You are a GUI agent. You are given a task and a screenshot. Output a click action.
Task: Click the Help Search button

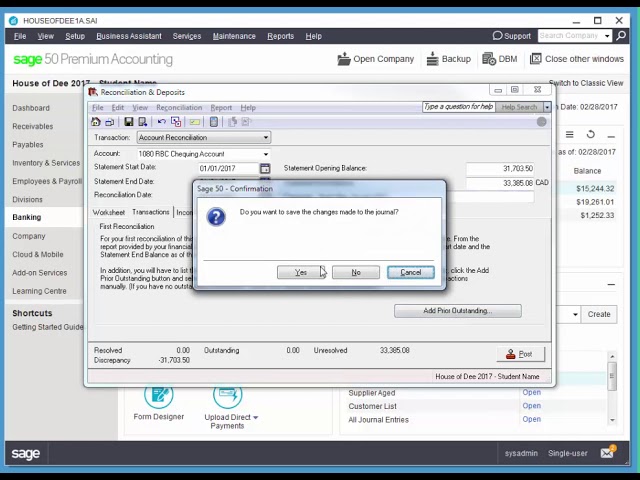[519, 107]
